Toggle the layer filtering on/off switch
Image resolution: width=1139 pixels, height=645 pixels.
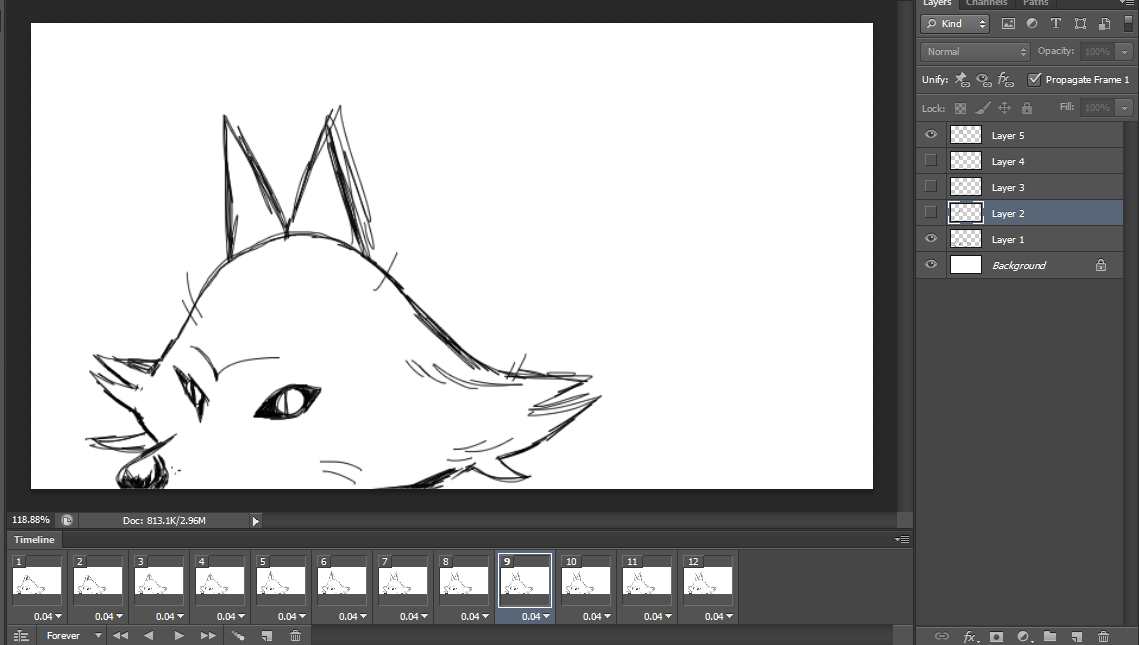click(x=1128, y=23)
